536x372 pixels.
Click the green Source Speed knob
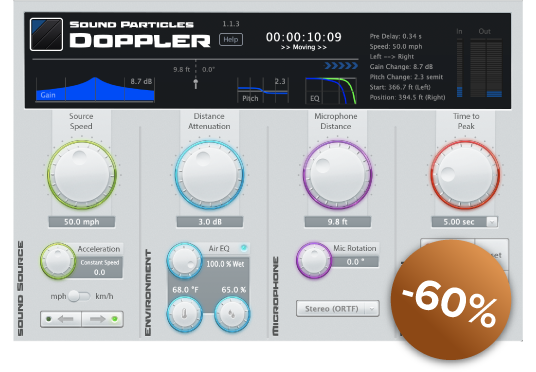tap(82, 175)
